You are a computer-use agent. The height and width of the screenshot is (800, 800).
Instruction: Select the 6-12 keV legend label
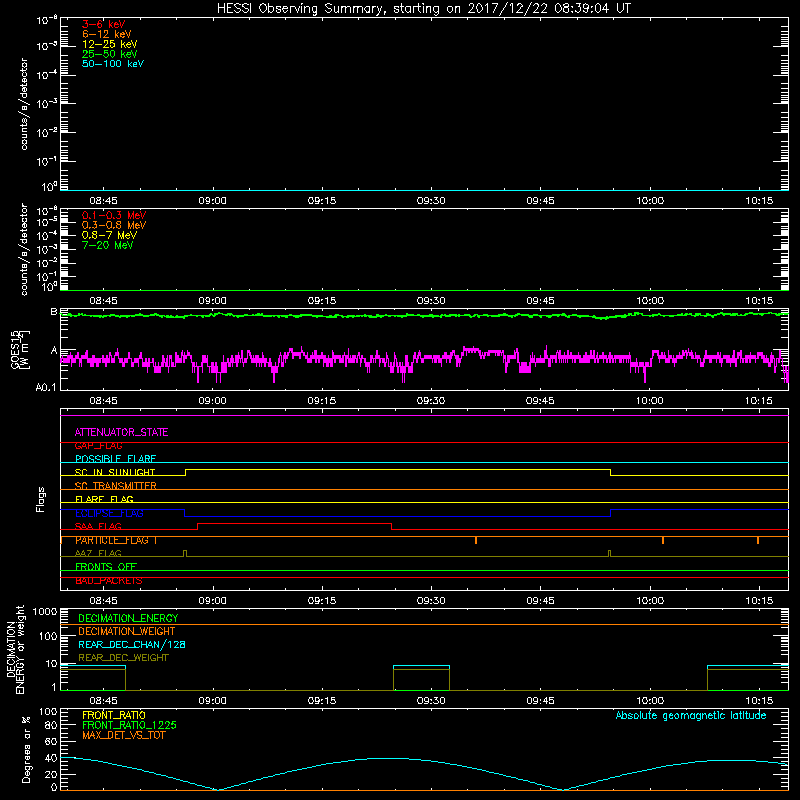(107, 34)
